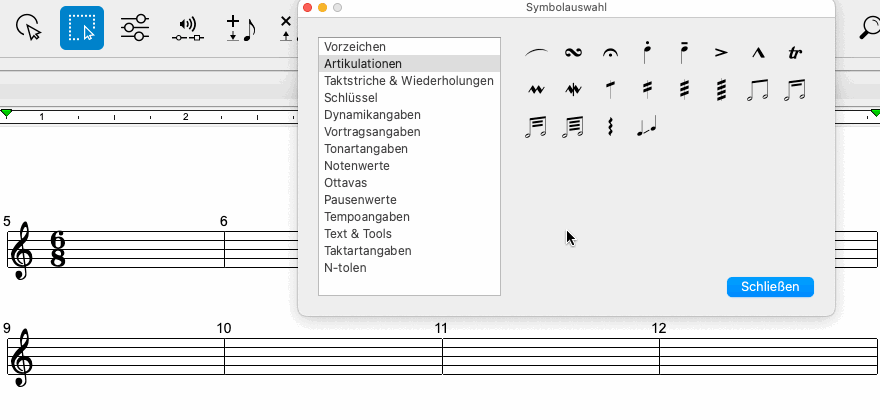This screenshot has width=880, height=420.
Task: Select the Pausenwerte category
Action: point(360,200)
